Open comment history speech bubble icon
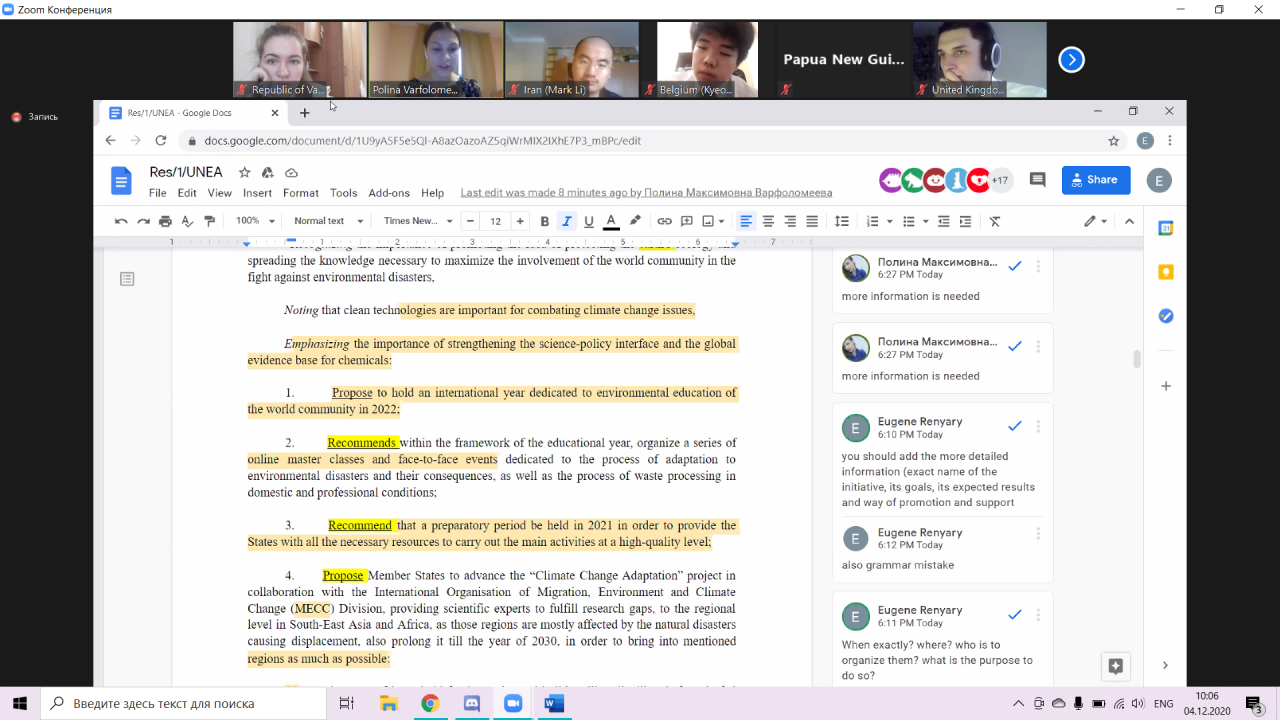The width and height of the screenshot is (1280, 720). point(1037,180)
